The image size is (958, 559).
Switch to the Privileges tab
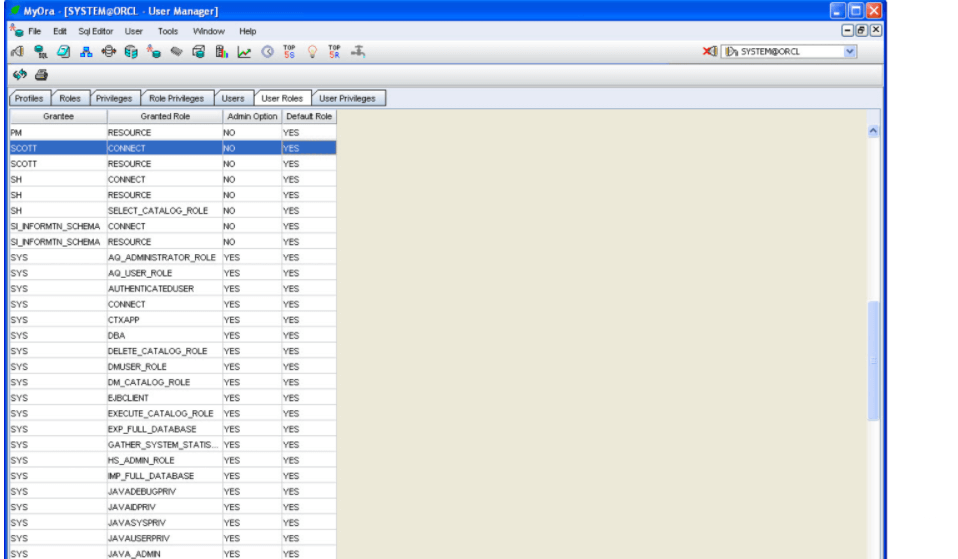(114, 98)
